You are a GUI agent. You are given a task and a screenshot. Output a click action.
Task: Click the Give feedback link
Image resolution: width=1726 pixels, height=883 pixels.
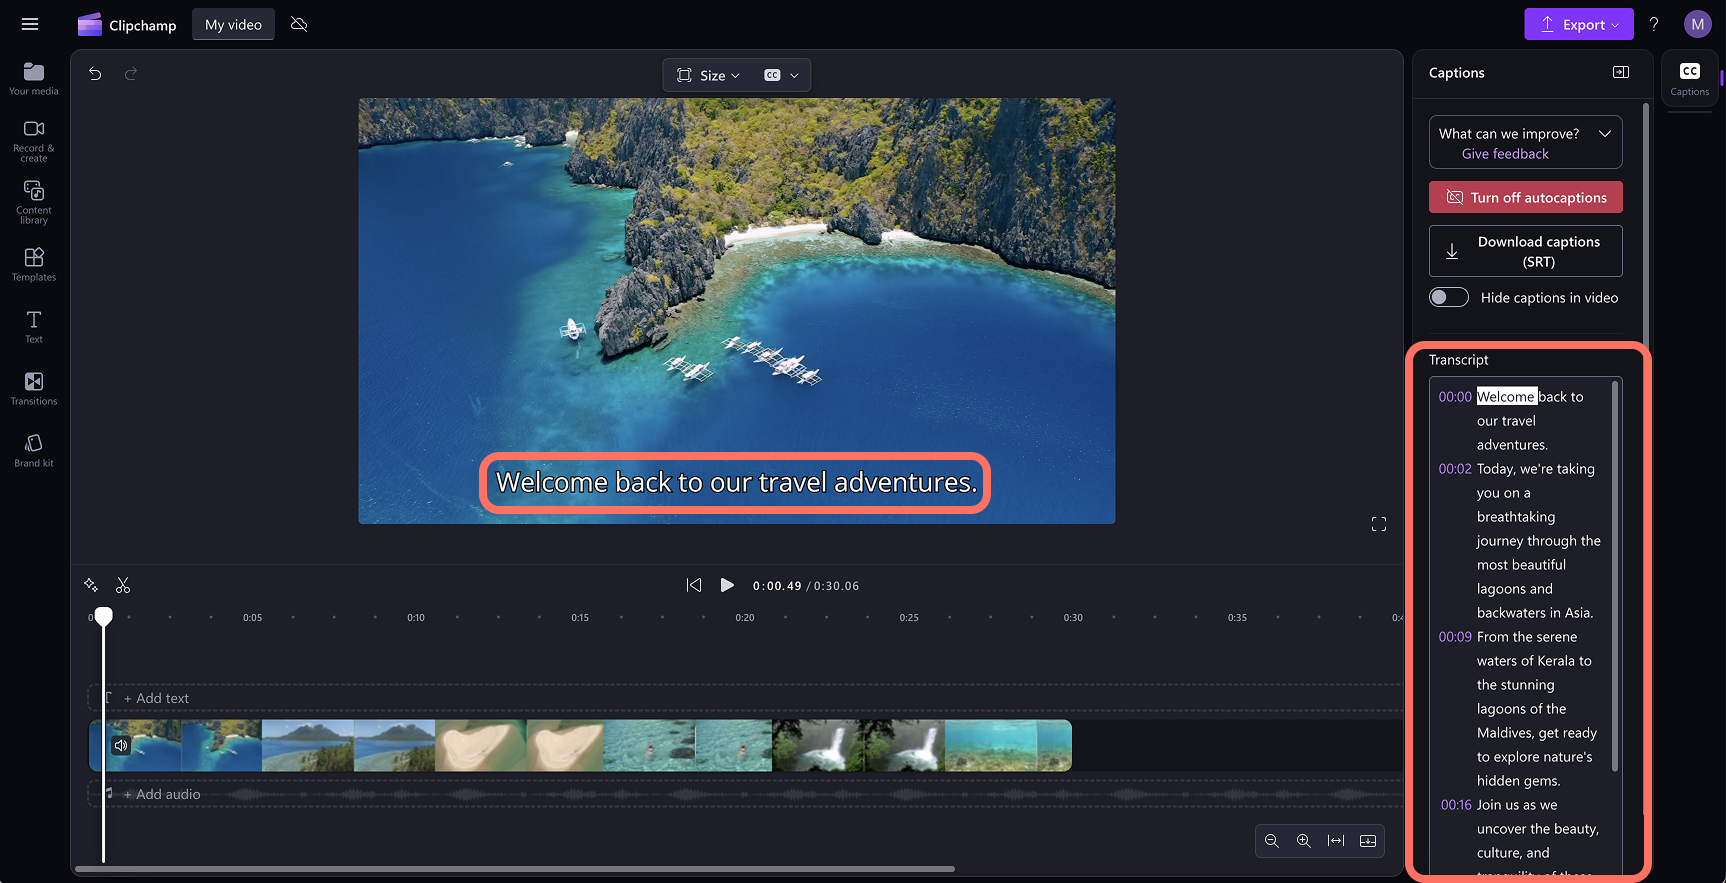click(1505, 154)
